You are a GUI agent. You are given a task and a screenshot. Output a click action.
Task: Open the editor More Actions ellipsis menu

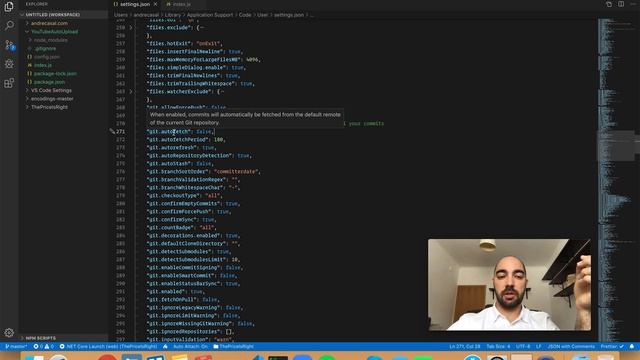tap(633, 4)
